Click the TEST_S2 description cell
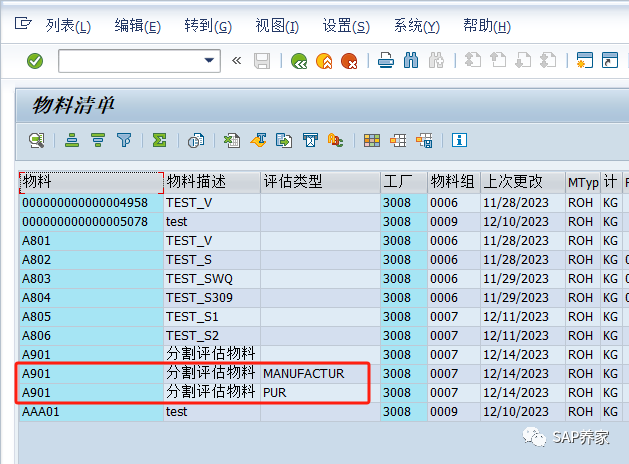Screen dimensions: 629x464 point(212,336)
